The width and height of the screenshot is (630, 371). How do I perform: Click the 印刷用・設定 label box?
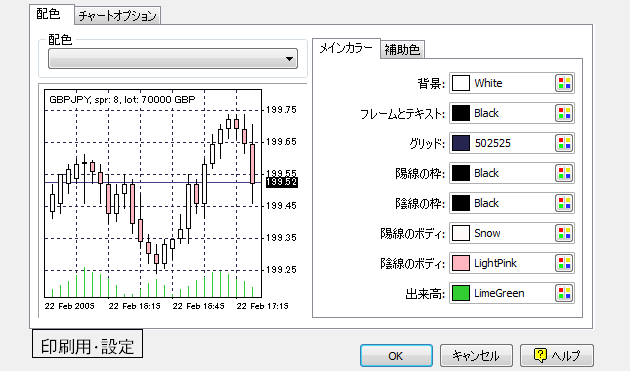tap(87, 344)
